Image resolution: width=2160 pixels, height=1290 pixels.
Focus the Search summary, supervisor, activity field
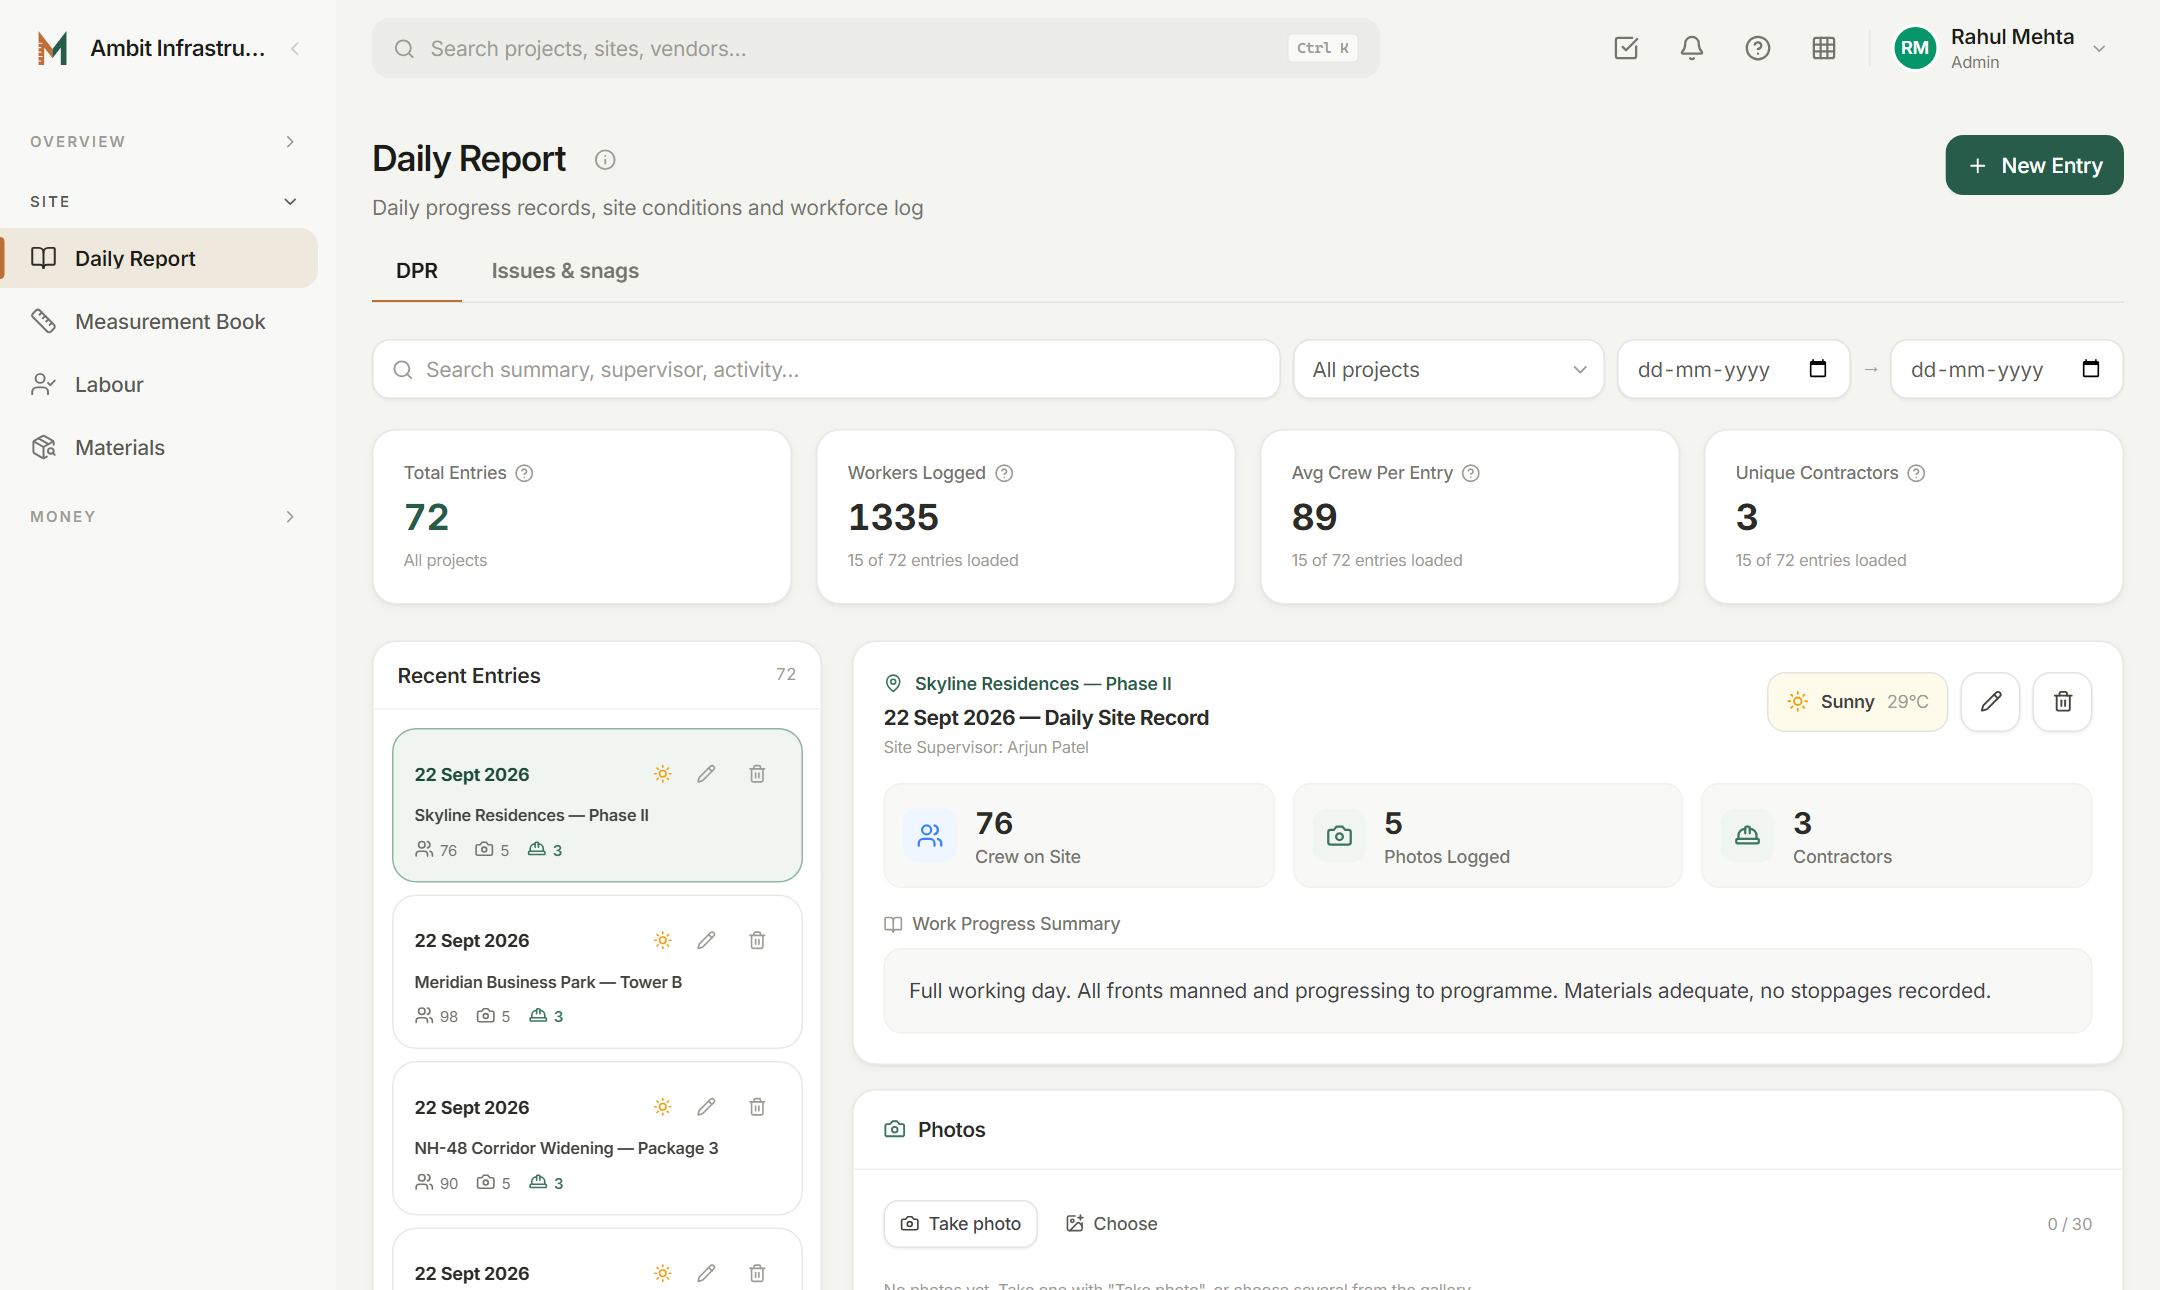826,370
